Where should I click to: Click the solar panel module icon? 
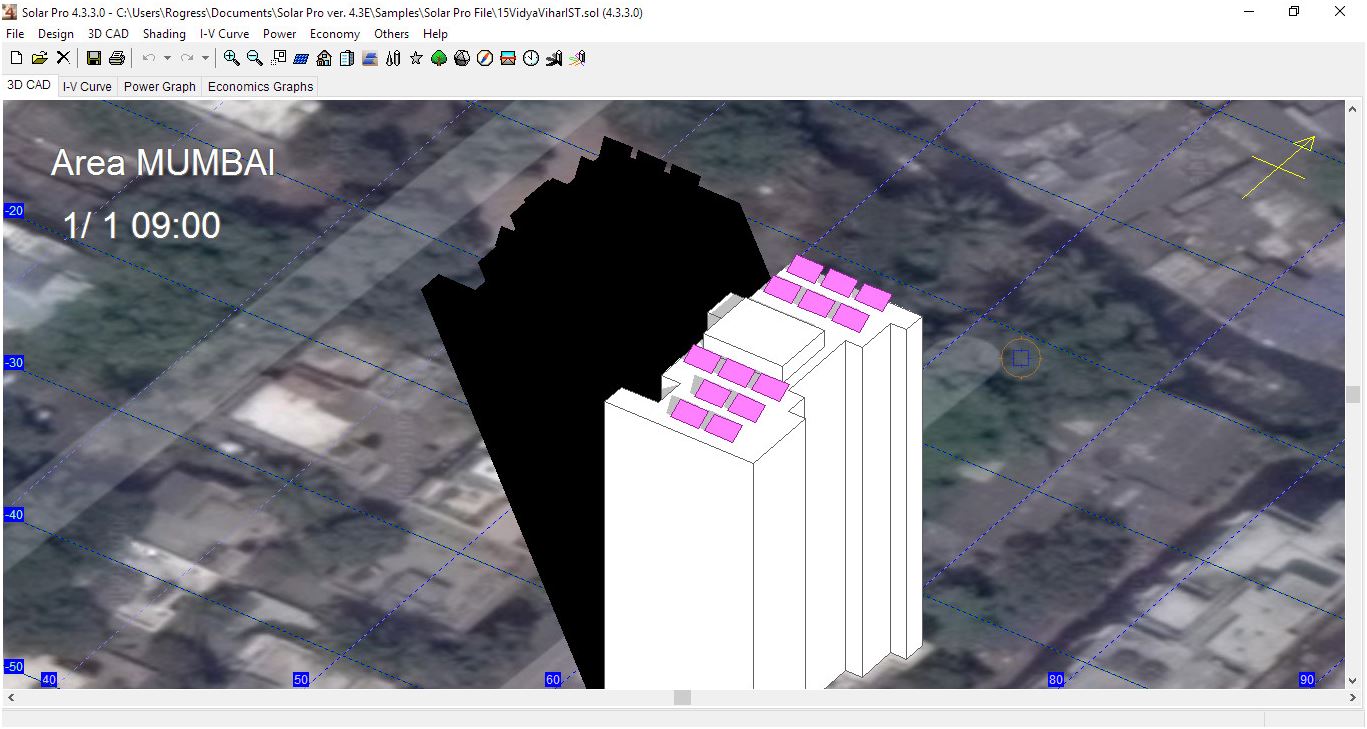[x=301, y=59]
